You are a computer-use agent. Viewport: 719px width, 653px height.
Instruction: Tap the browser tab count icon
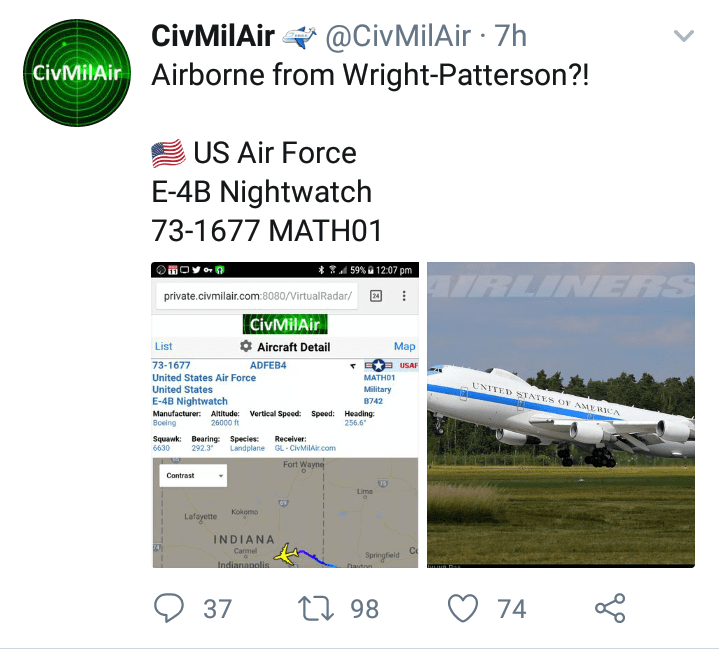point(376,296)
